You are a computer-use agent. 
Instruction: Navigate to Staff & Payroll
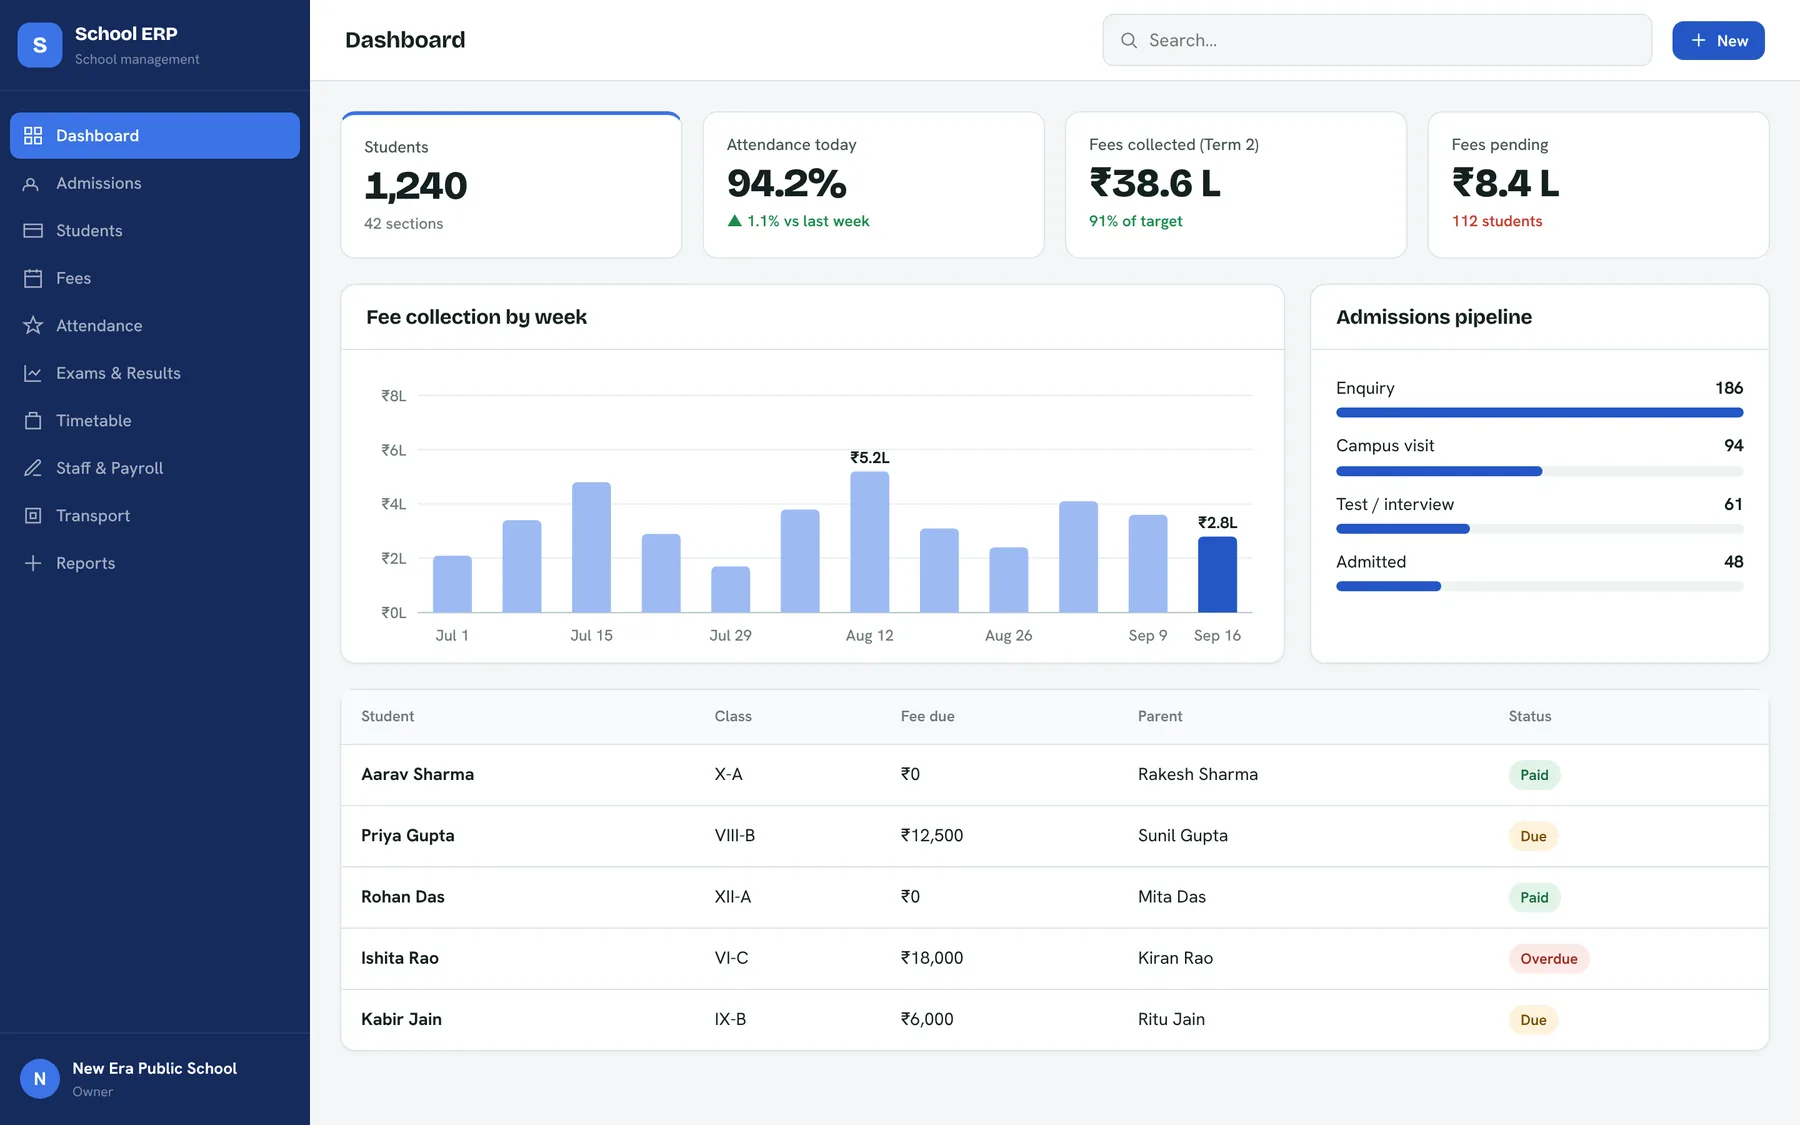155,468
